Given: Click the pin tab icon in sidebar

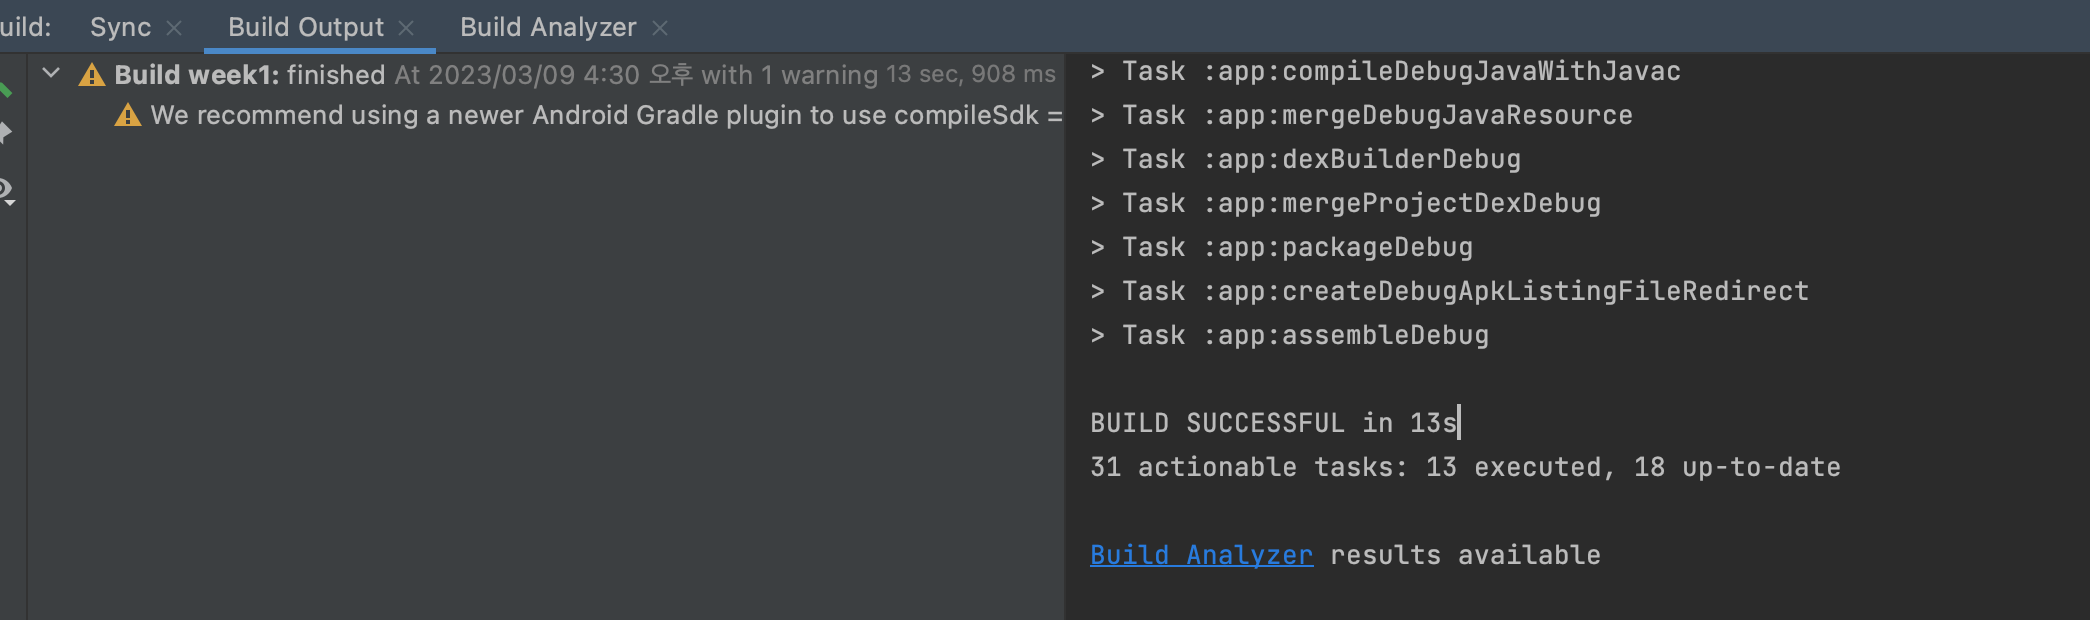Looking at the screenshot, I should point(5,132).
